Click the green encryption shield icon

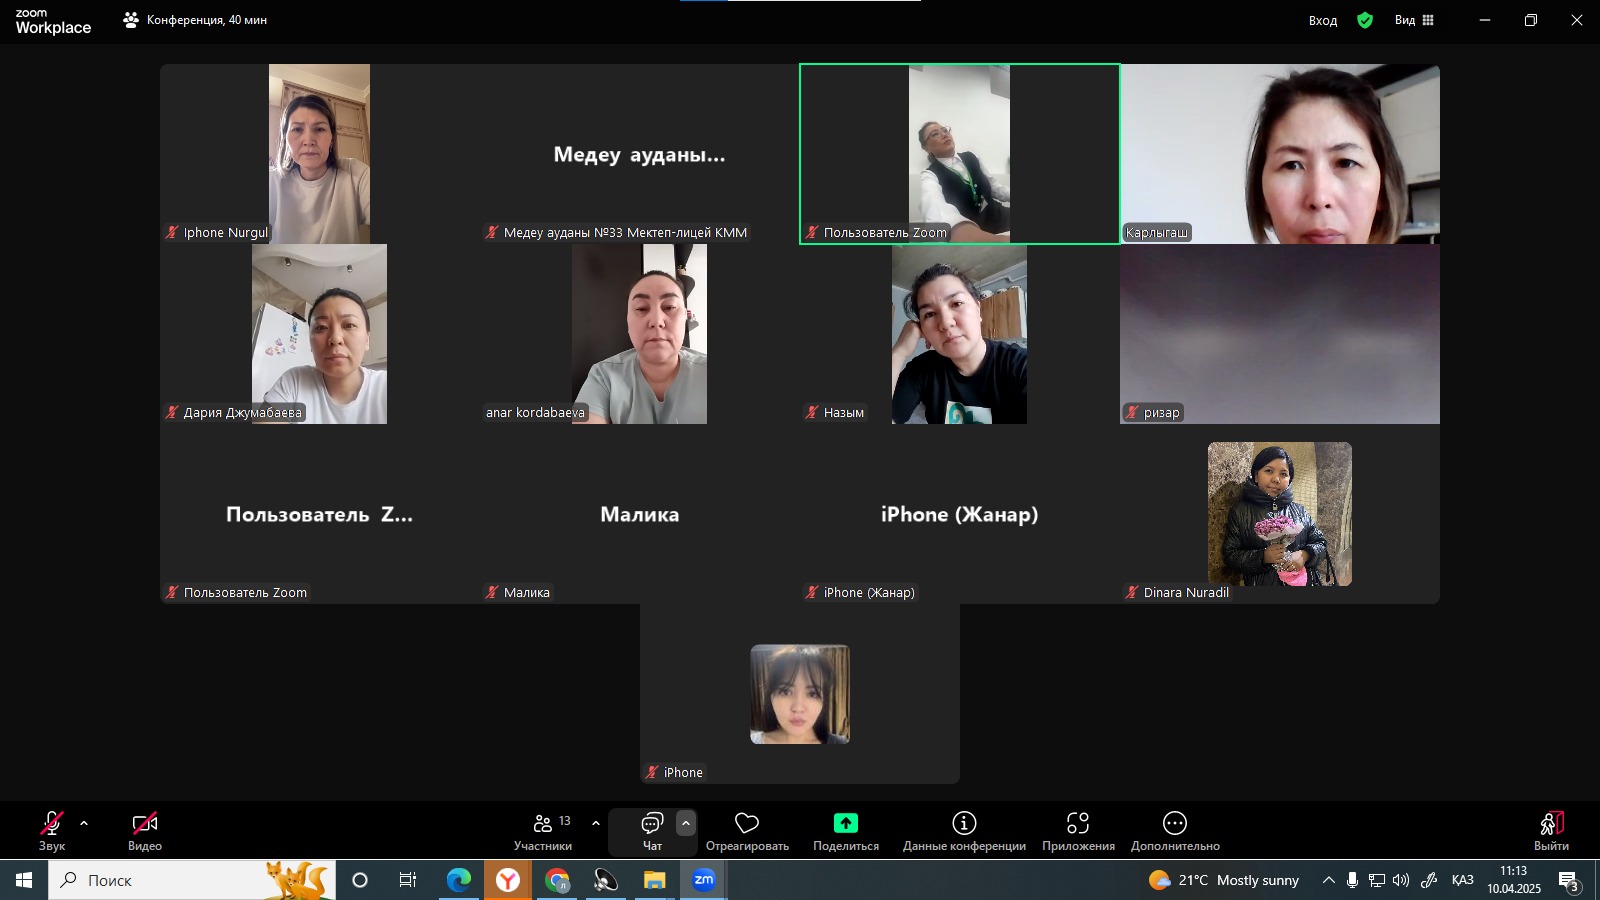1365,20
